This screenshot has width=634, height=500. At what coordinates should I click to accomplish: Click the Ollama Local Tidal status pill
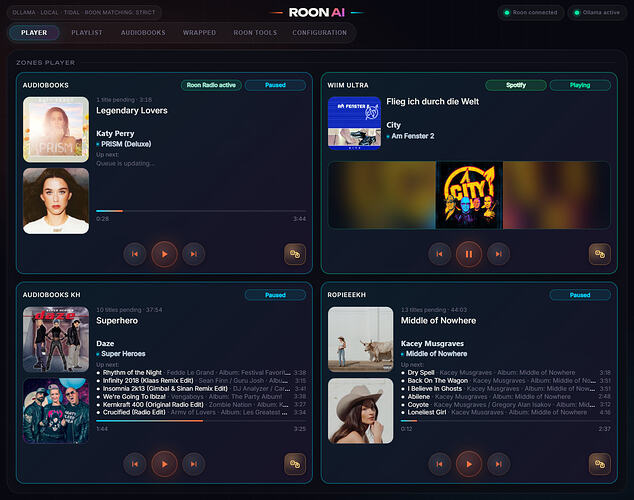click(x=84, y=13)
